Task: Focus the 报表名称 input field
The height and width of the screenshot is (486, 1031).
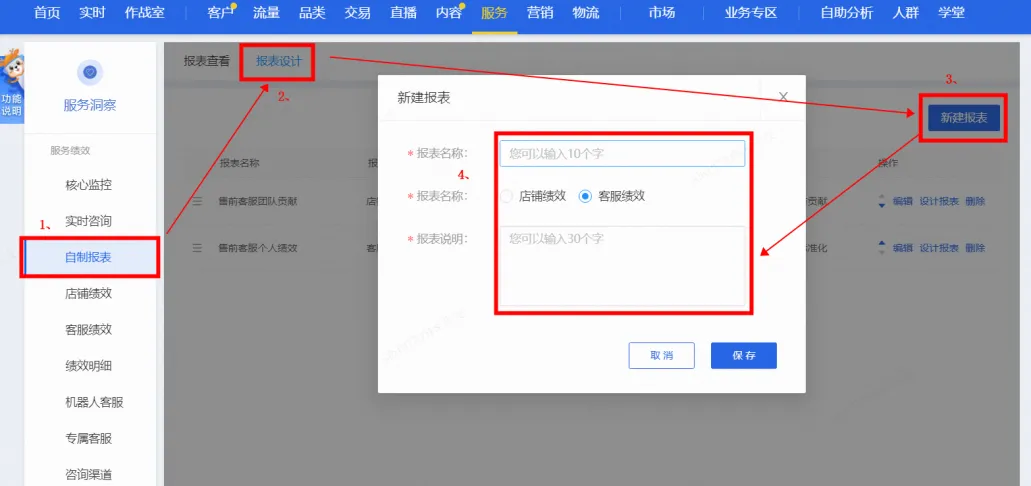Action: tap(622, 153)
